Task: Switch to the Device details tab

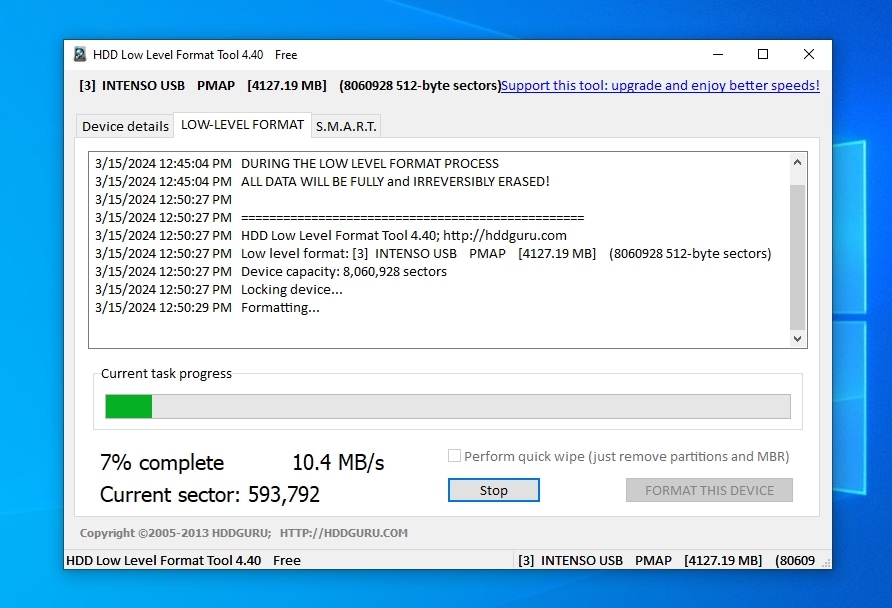Action: tap(125, 126)
